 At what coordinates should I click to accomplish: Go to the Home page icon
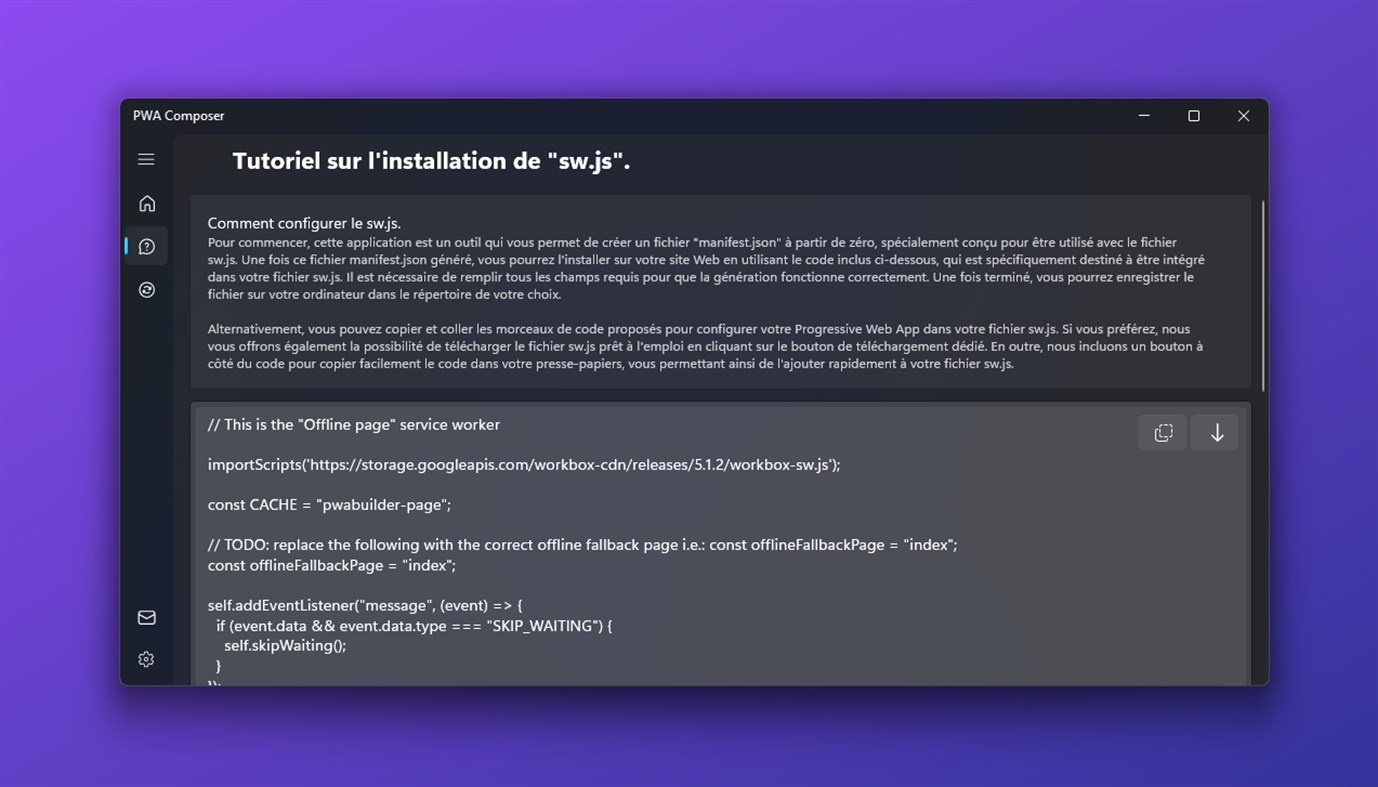(147, 204)
